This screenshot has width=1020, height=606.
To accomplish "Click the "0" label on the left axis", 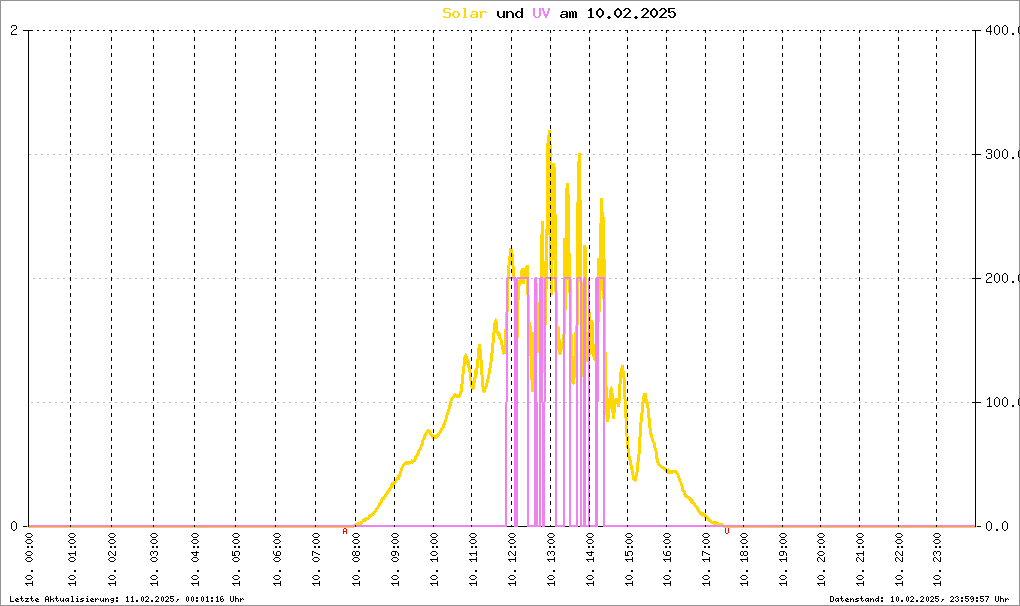I will tap(14, 527).
